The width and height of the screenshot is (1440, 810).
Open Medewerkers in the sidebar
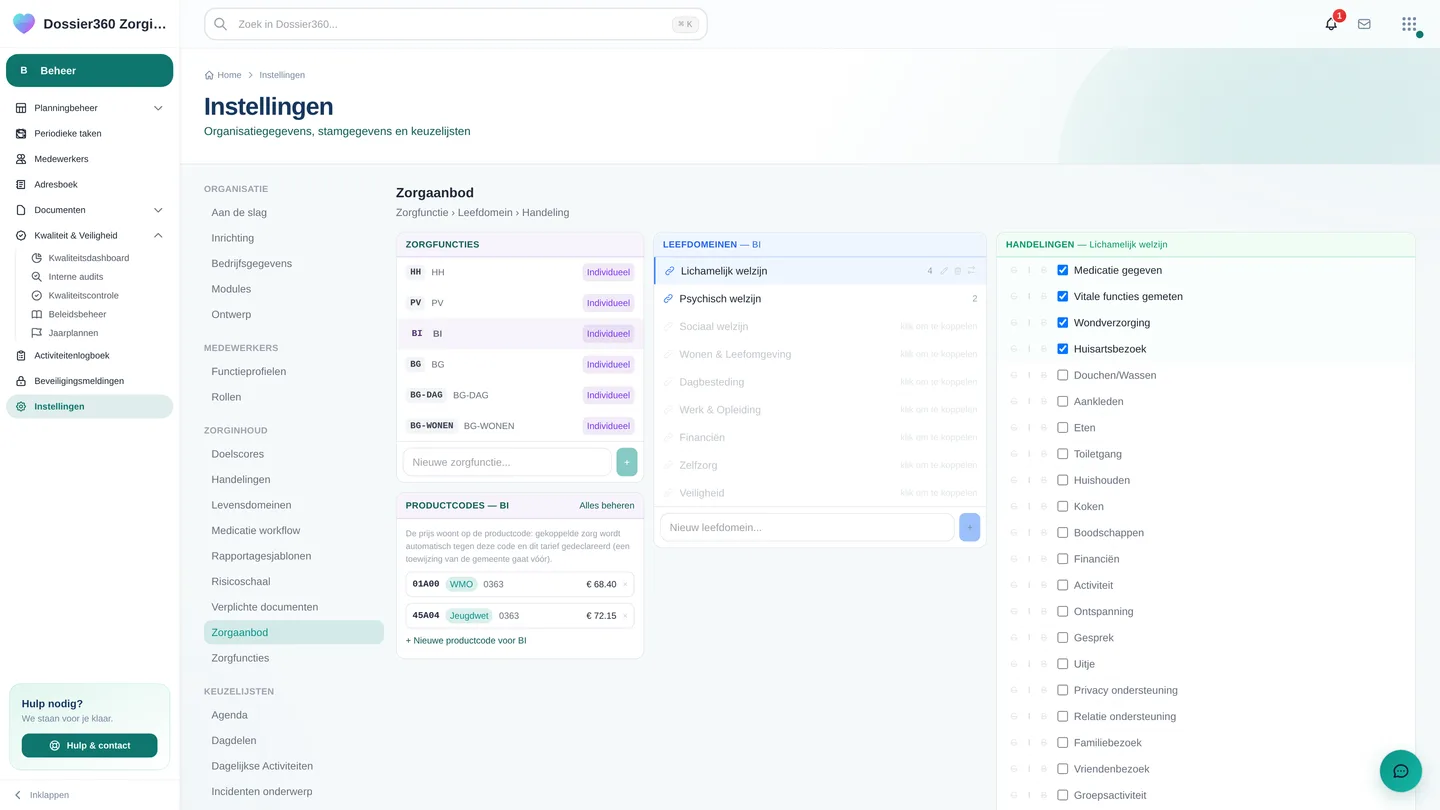click(x=89, y=159)
